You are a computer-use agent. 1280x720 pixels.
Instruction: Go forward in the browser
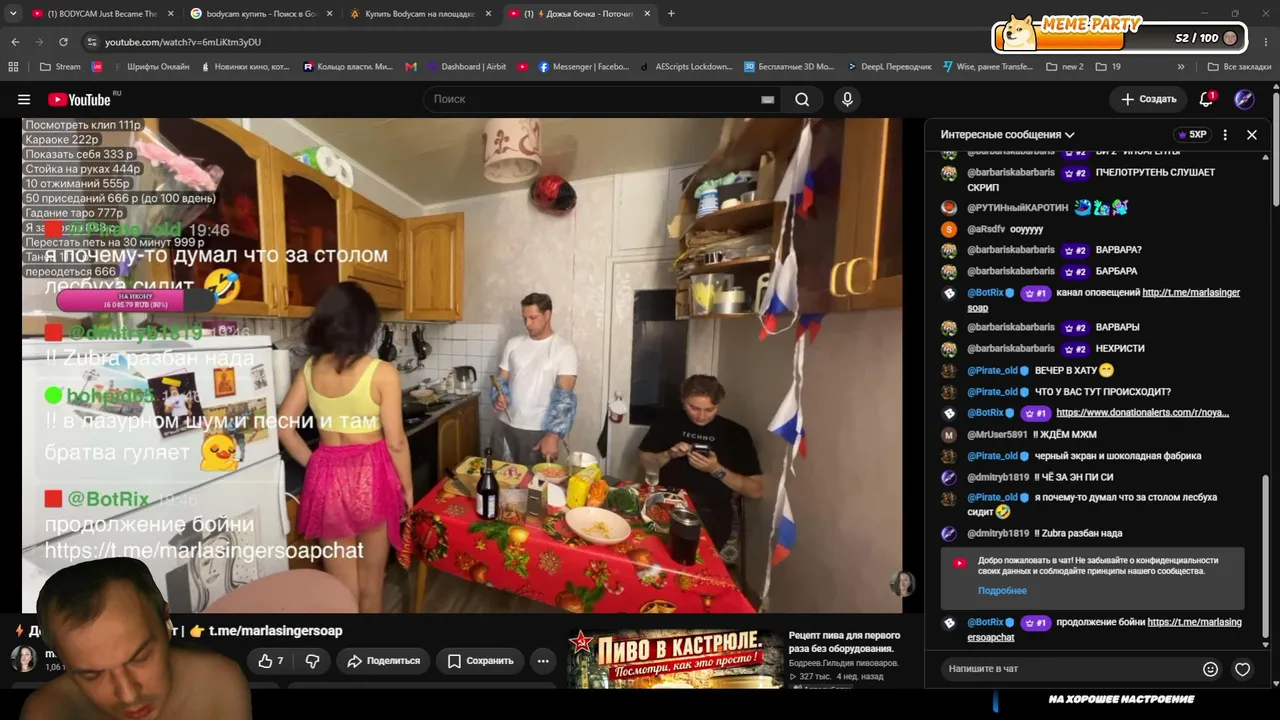pos(39,42)
